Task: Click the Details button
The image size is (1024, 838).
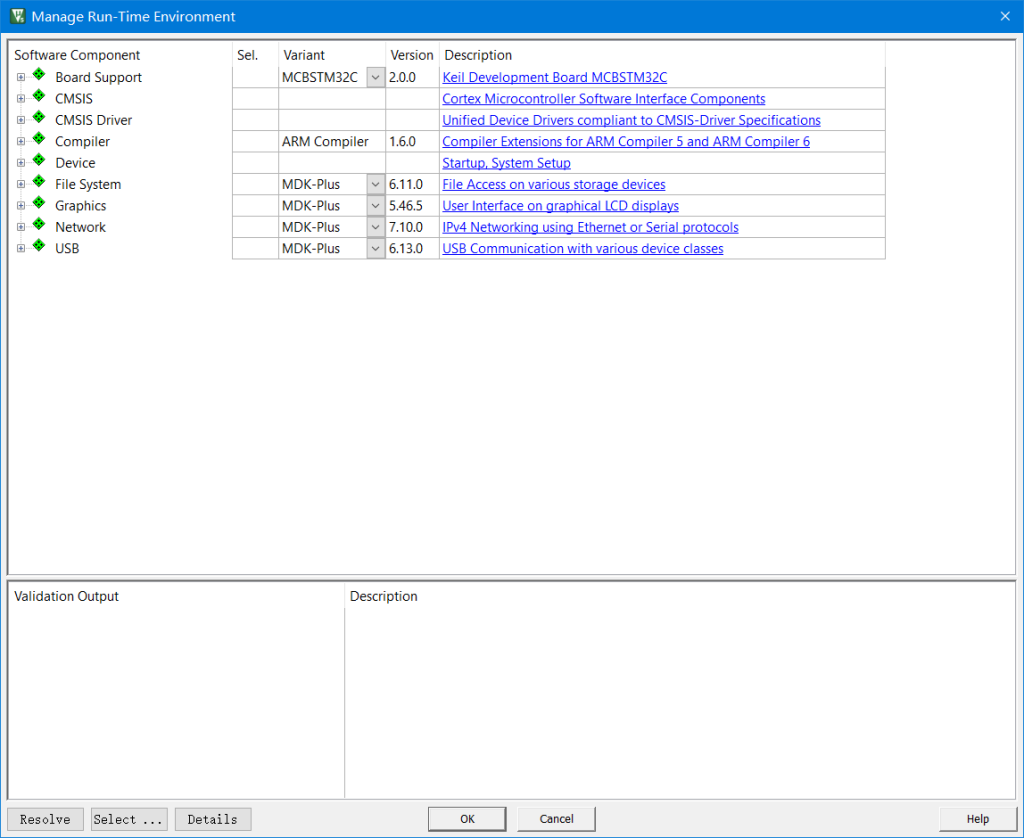Action: click(213, 819)
